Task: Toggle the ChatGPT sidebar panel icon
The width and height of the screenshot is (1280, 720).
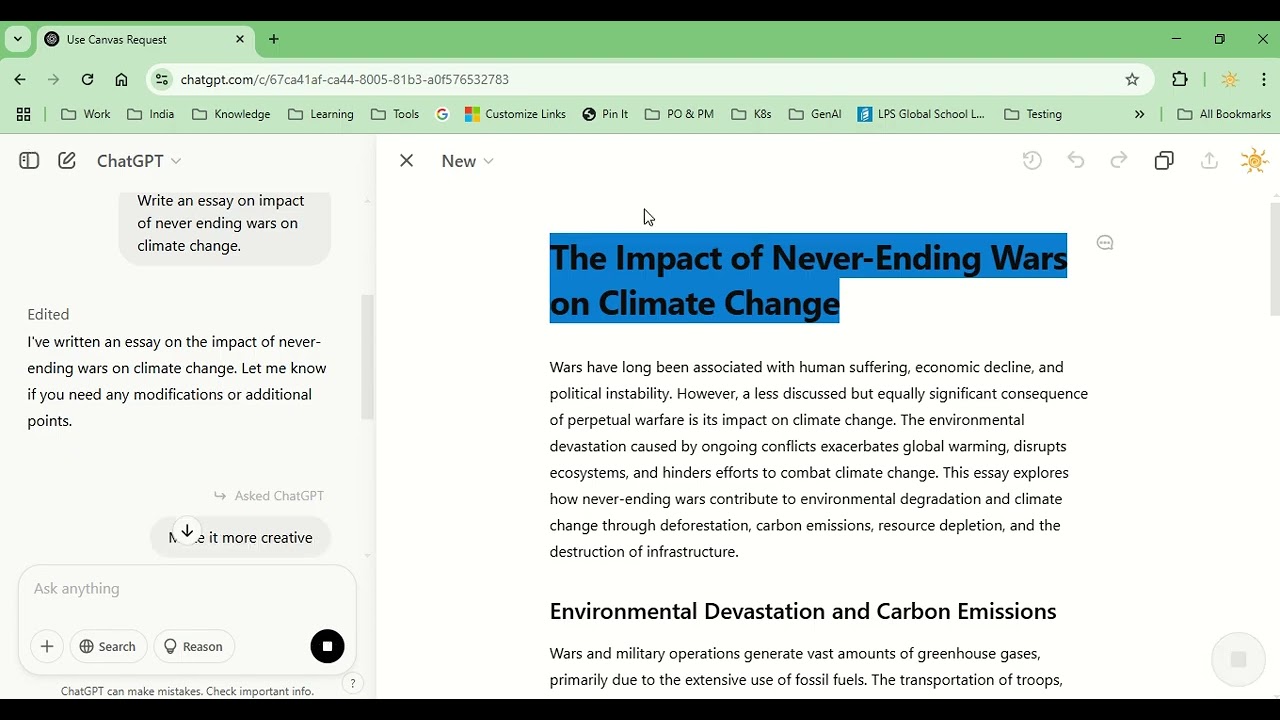Action: 29,160
